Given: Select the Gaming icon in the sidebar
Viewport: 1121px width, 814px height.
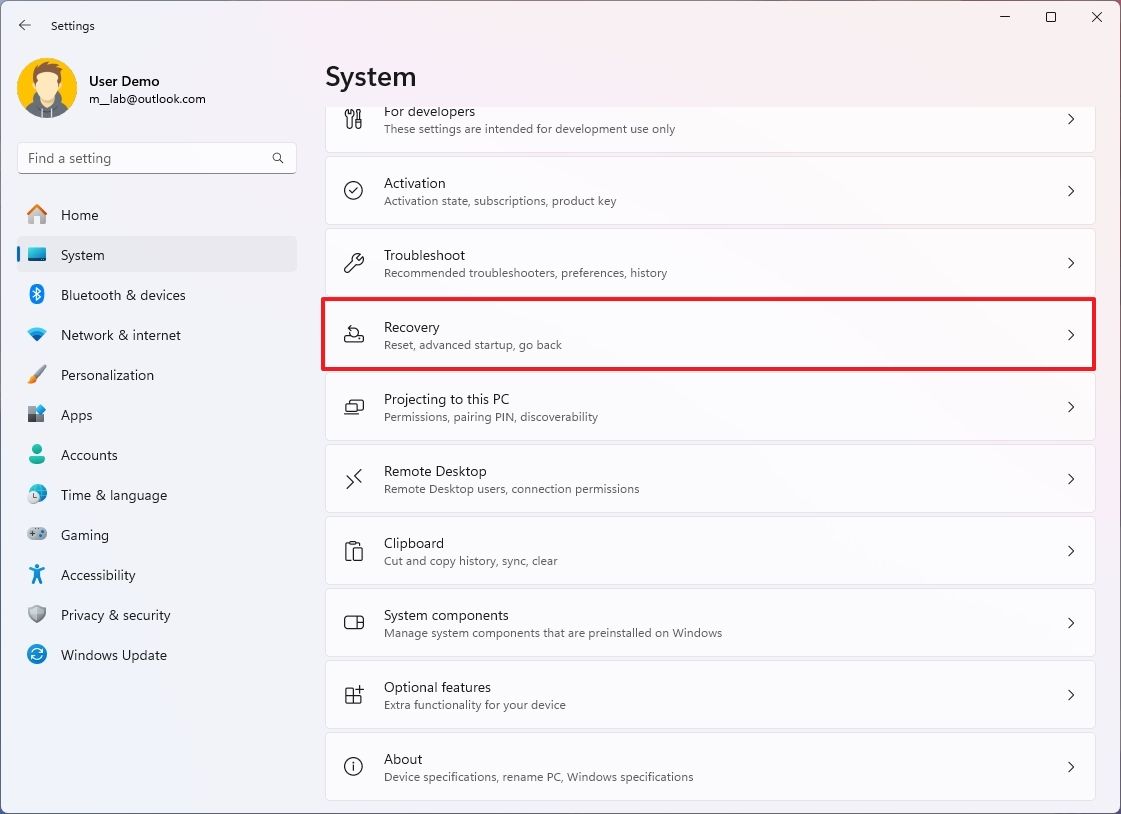Looking at the screenshot, I should coord(38,535).
